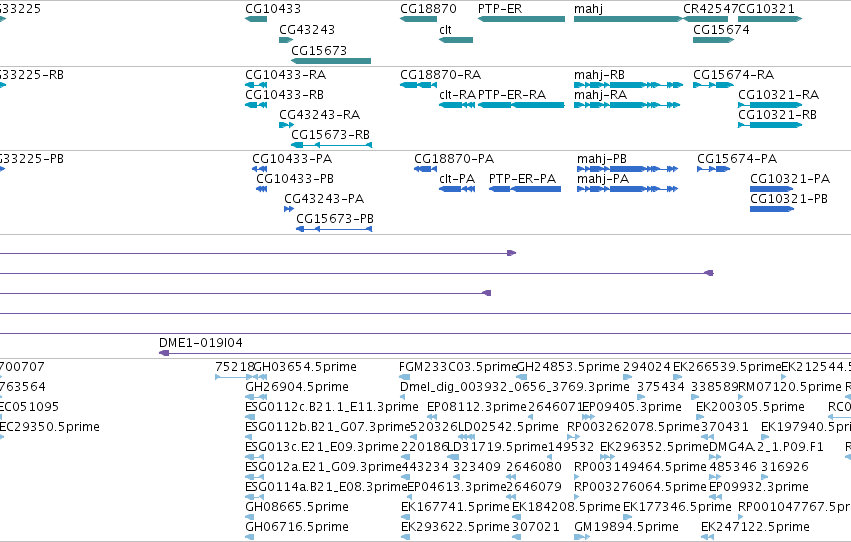Select protein CG10433-PA
The image size is (851, 542).
(259, 169)
